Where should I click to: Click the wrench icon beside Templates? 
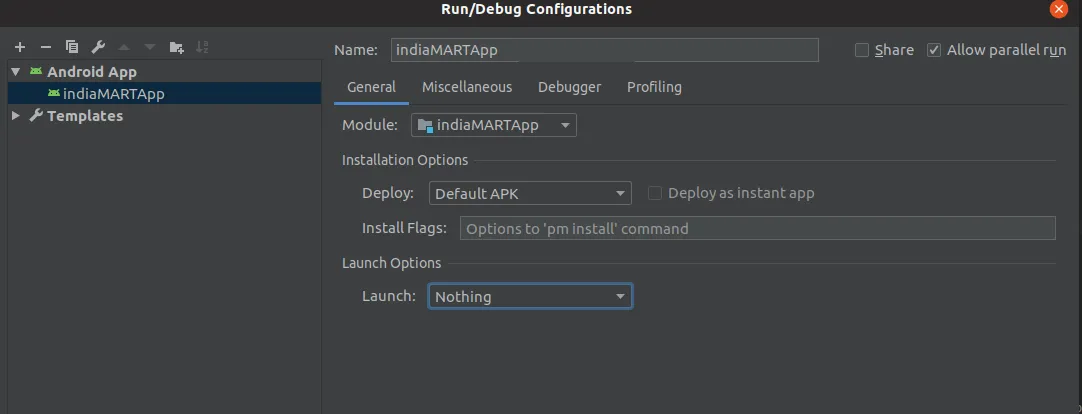(36, 115)
